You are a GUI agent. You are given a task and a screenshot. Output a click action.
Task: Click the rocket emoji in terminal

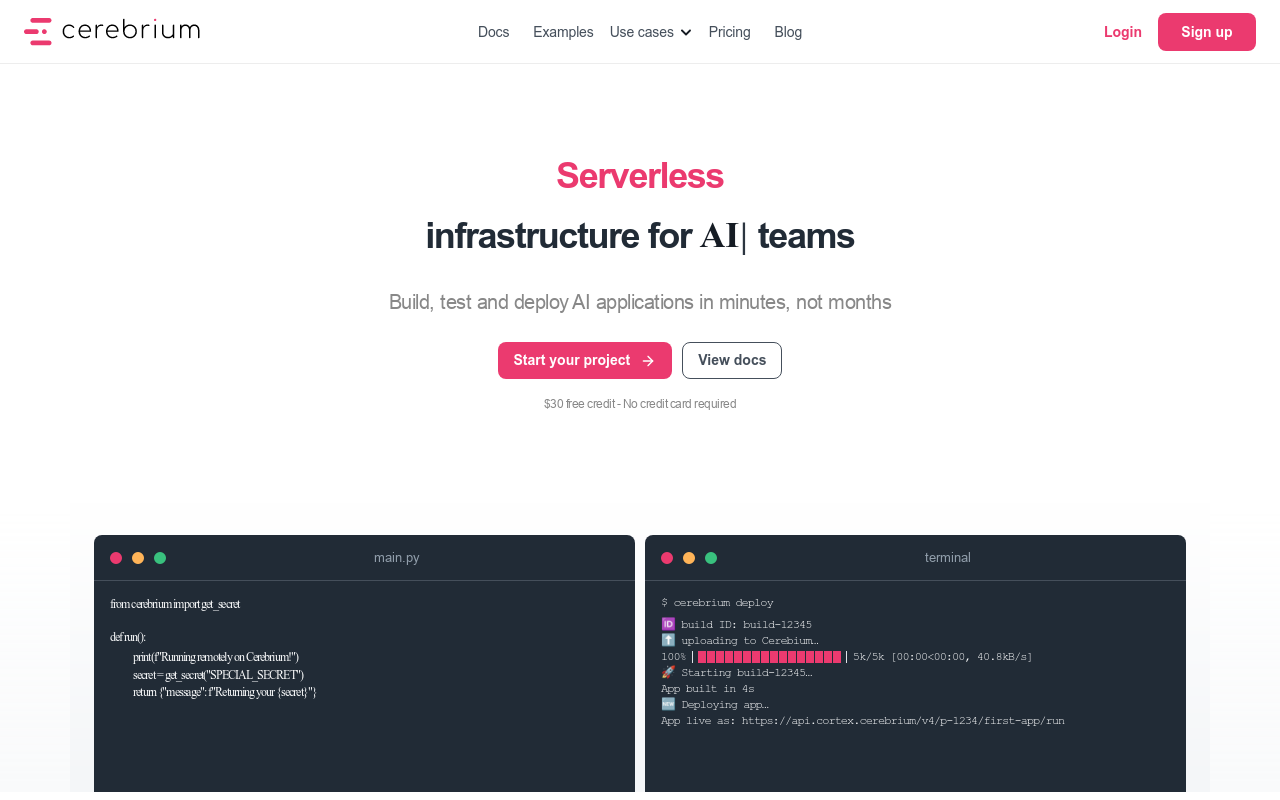click(x=668, y=672)
